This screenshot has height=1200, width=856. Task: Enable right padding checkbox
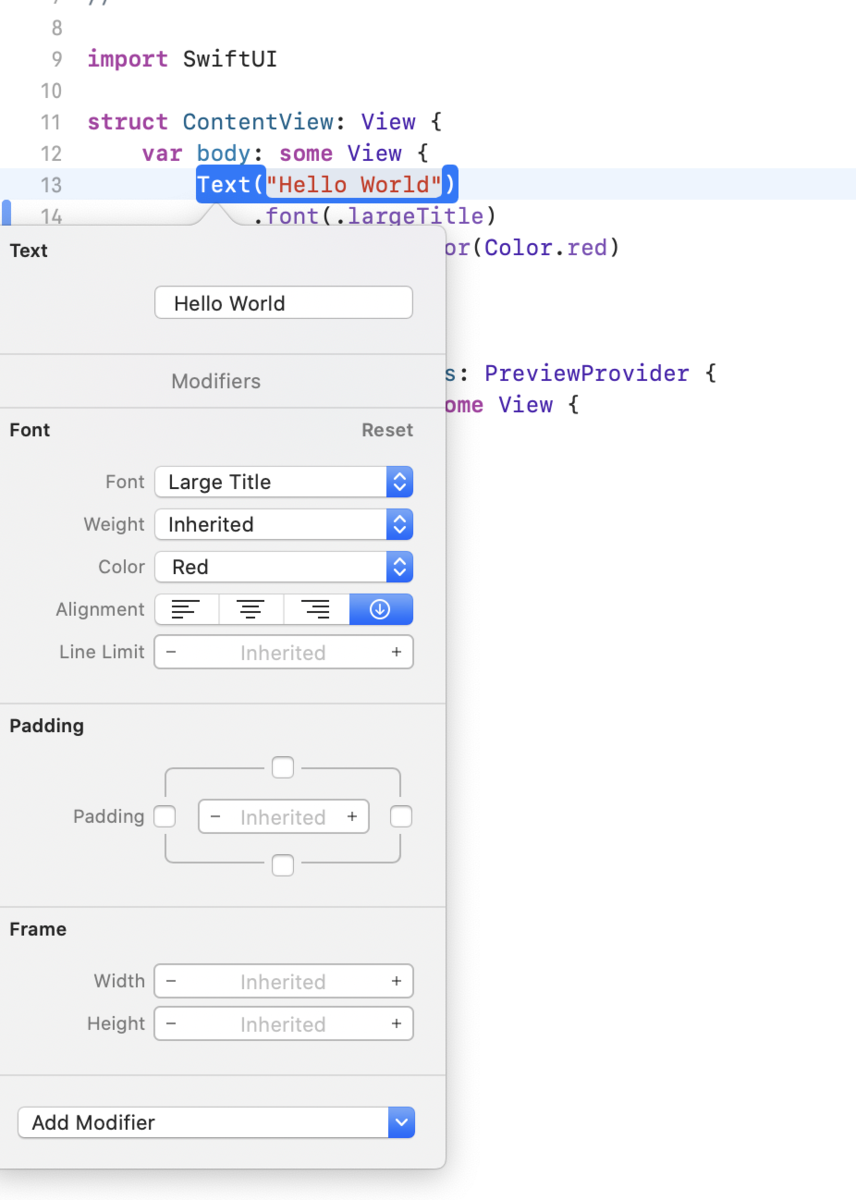(x=401, y=817)
